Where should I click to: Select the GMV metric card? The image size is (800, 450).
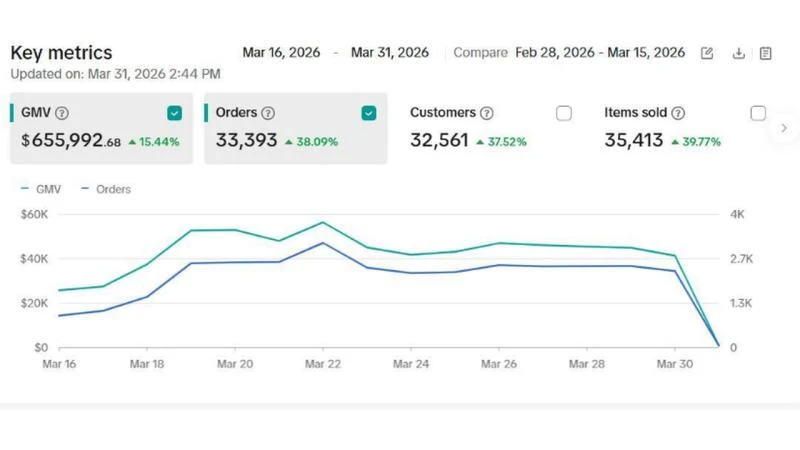(102, 128)
